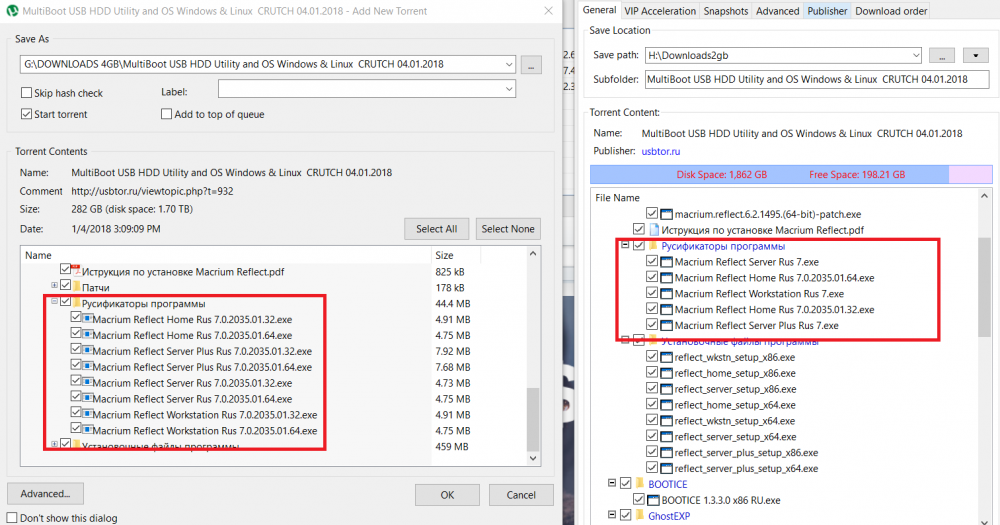Confirm with the OK button
This screenshot has height=525, width=1000.
click(447, 495)
